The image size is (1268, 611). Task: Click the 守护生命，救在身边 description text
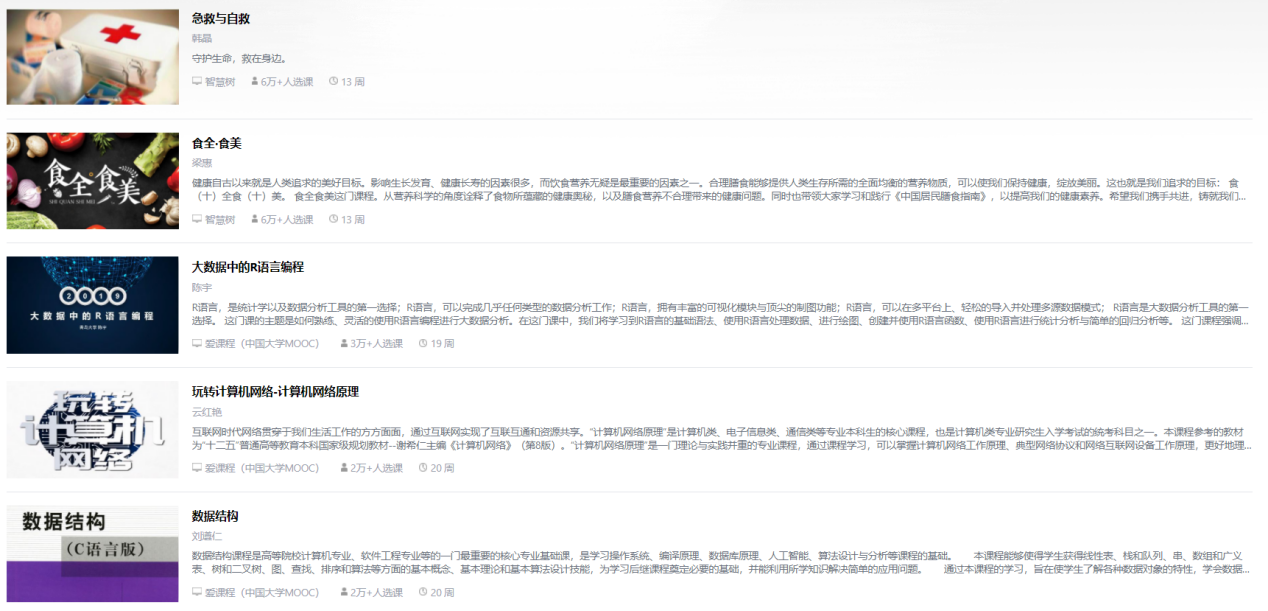pyautogui.click(x=239, y=59)
